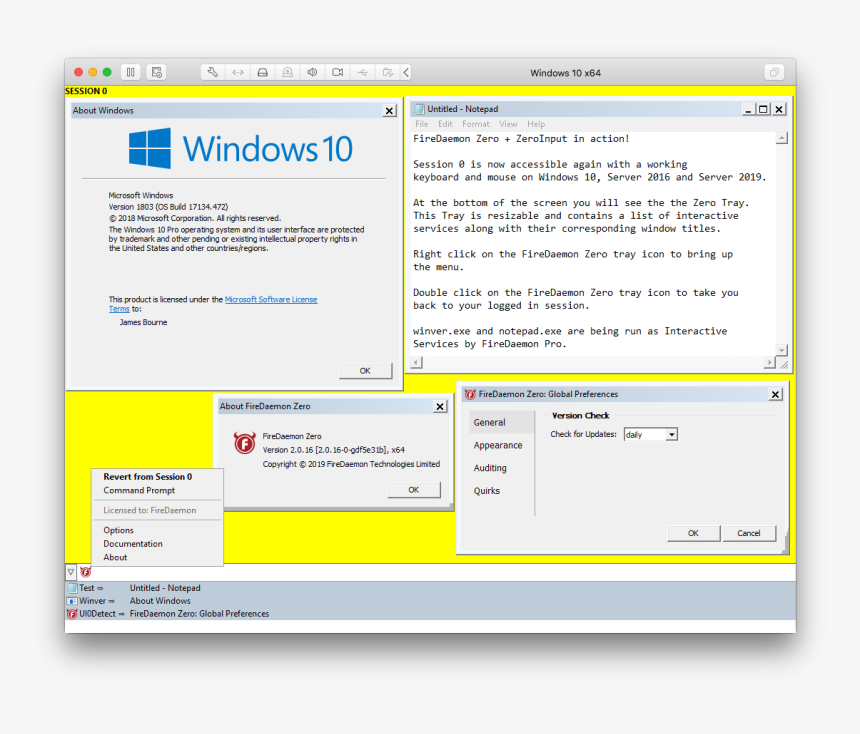Click the 'Licensed to: FireDaemon' menu entry
The image size is (860, 734).
pyautogui.click(x=150, y=510)
